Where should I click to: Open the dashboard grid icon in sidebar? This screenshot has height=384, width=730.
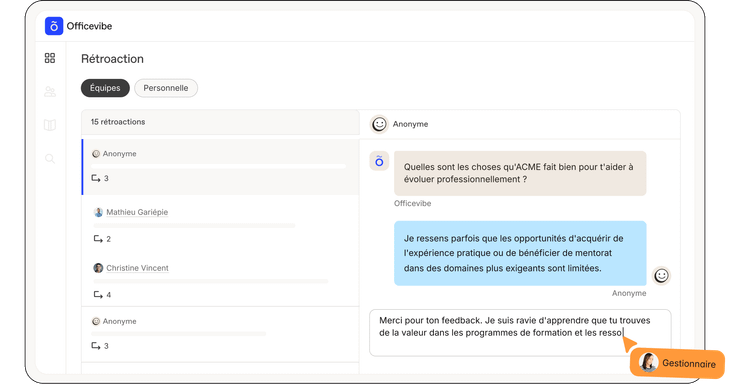[50, 58]
